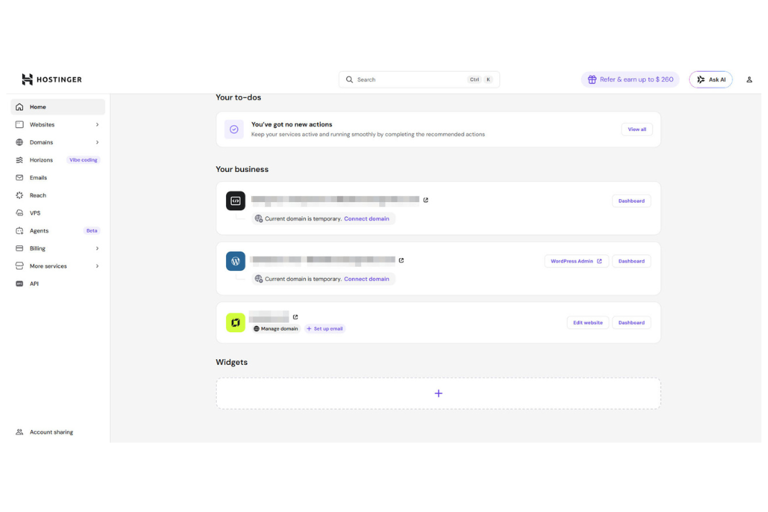Open first site's external link icon
Image resolution: width=768 pixels, height=512 pixels.
pyautogui.click(x=426, y=200)
